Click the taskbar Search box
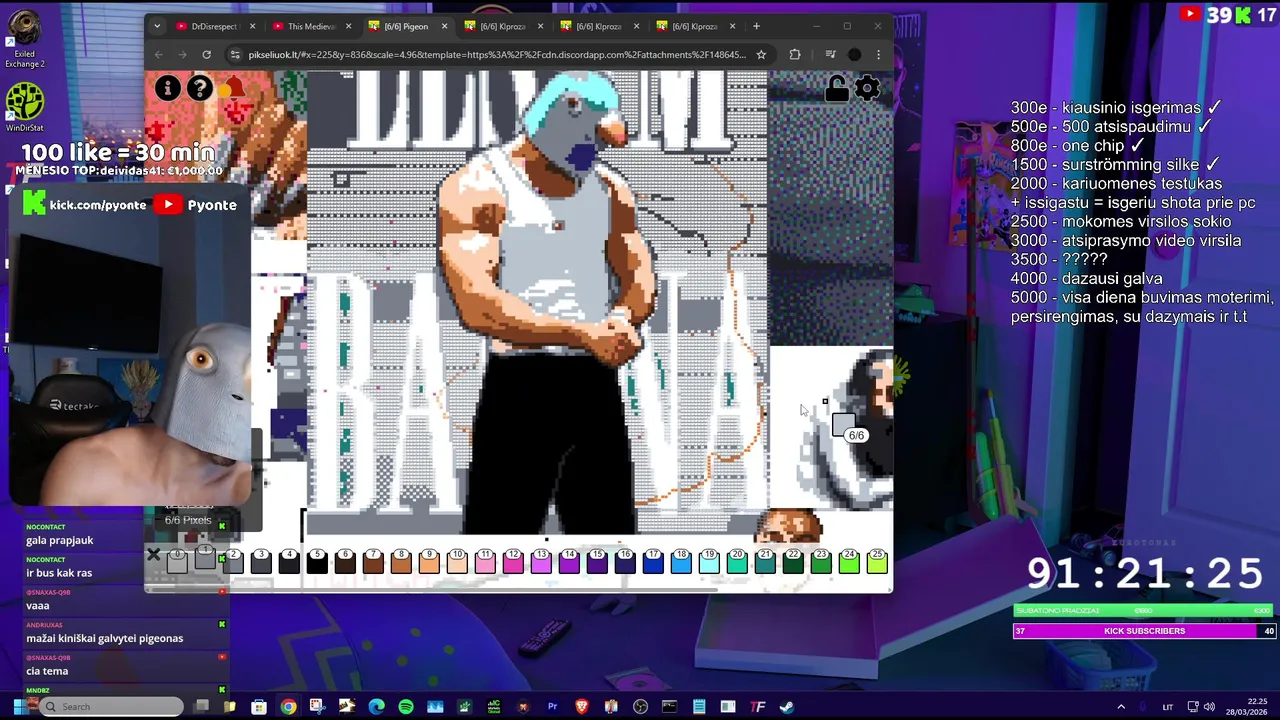The height and width of the screenshot is (720, 1280). 110,707
